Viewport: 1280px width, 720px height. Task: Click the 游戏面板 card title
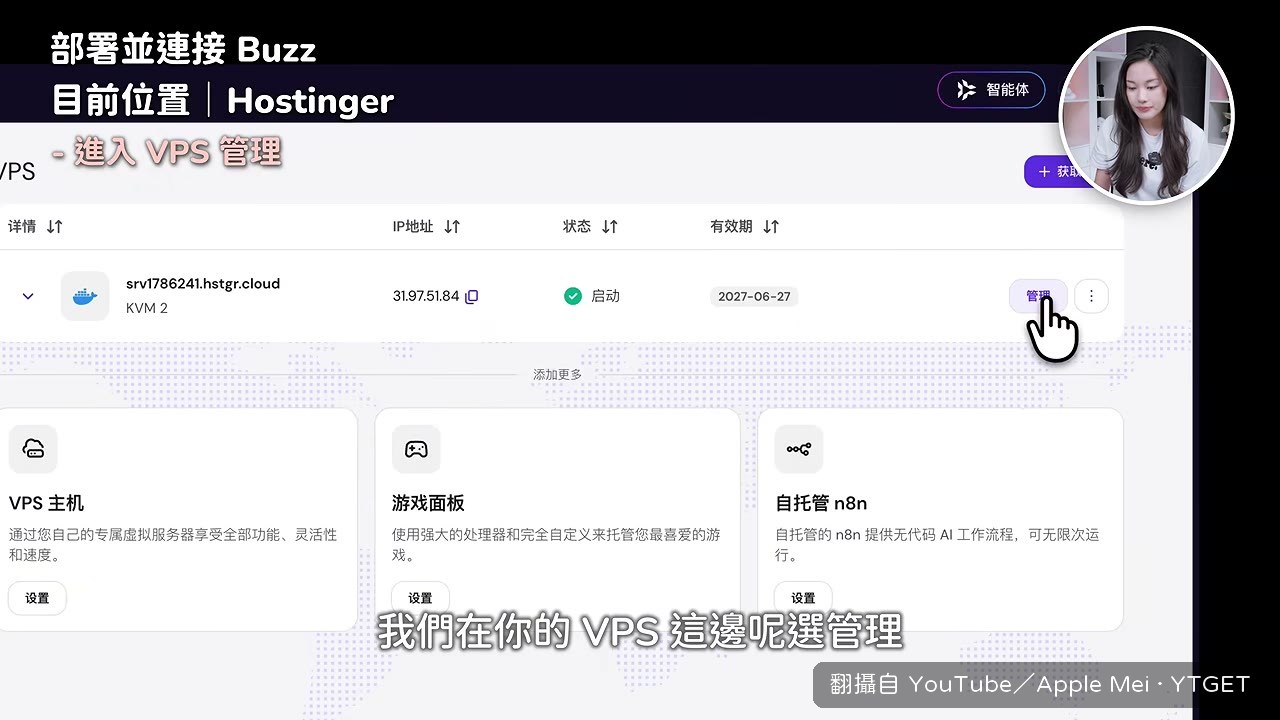point(428,503)
